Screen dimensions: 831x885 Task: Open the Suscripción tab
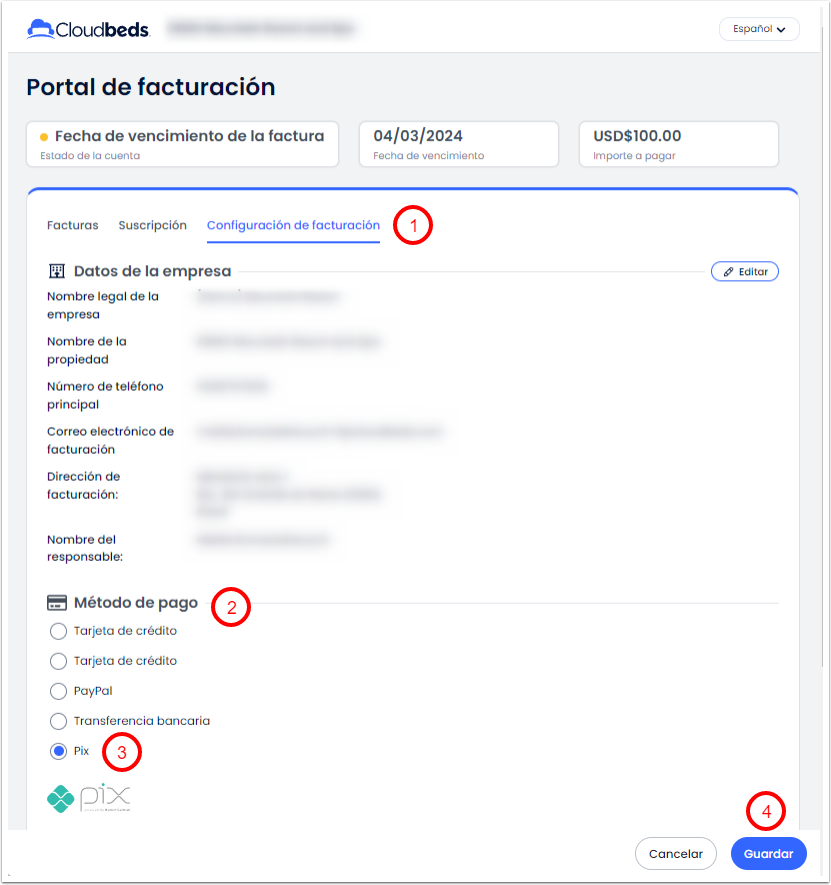pos(152,225)
